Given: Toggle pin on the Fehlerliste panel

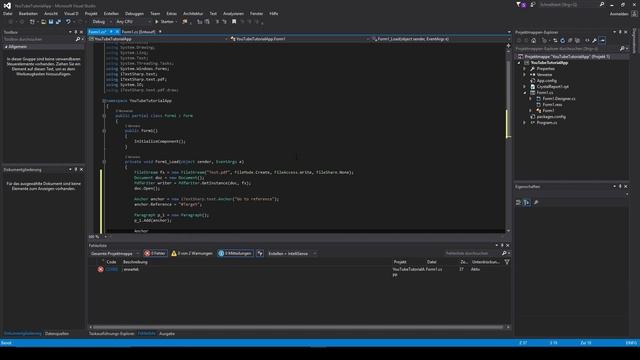Looking at the screenshot, I should click(502, 246).
